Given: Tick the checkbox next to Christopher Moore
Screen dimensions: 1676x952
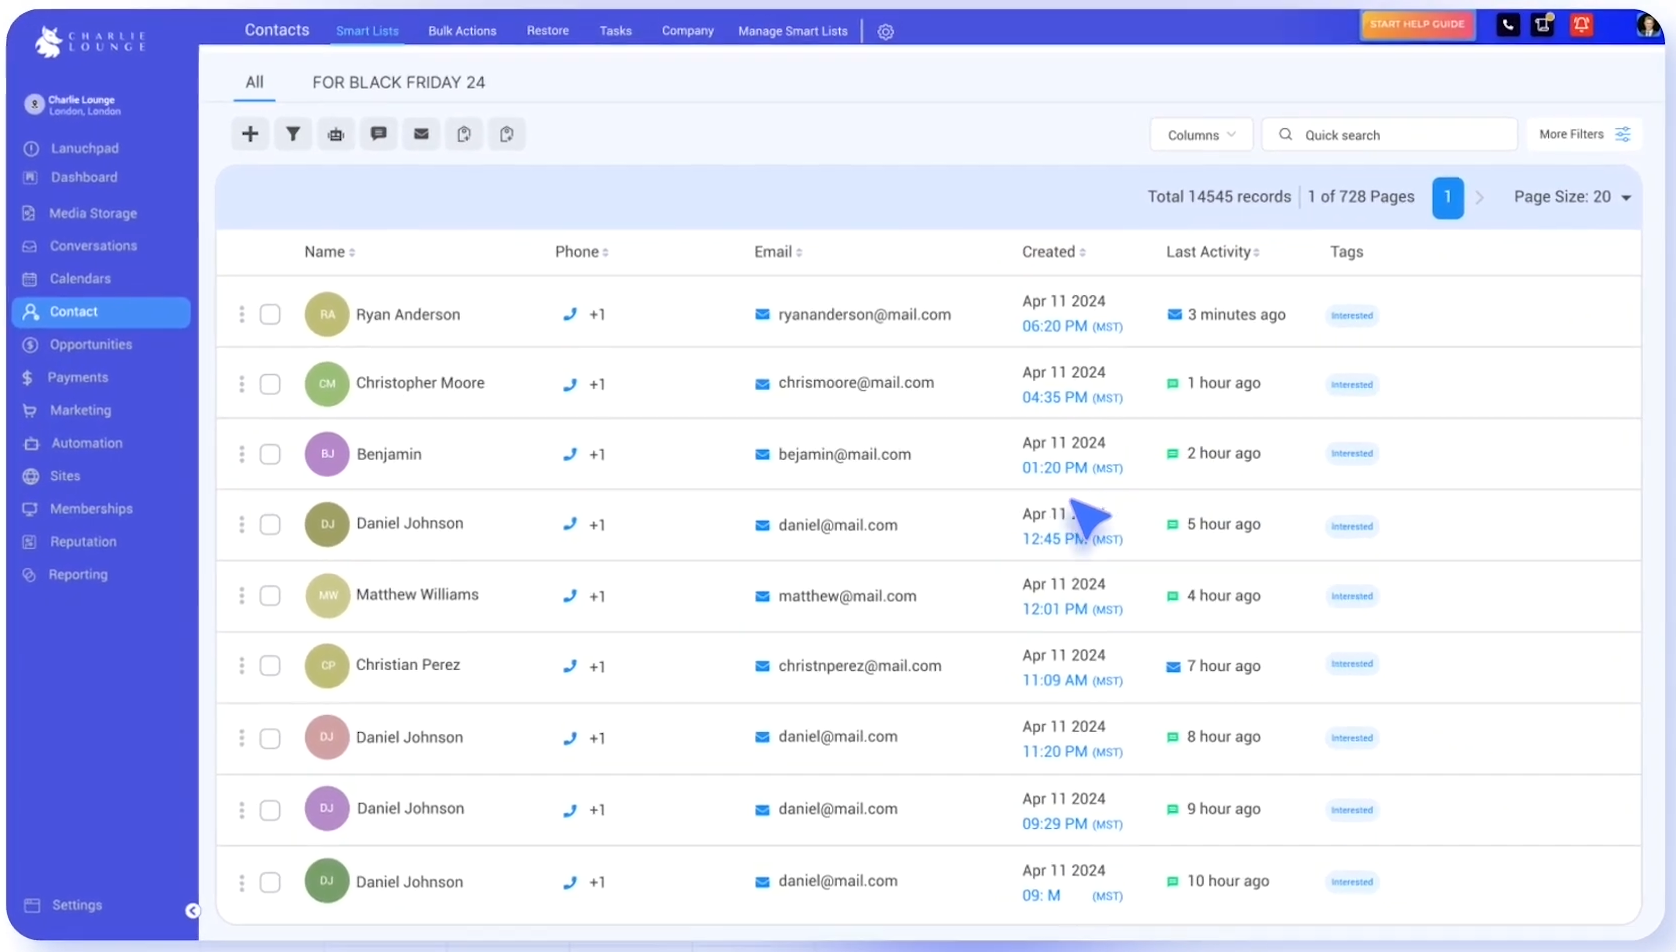Looking at the screenshot, I should [x=270, y=384].
